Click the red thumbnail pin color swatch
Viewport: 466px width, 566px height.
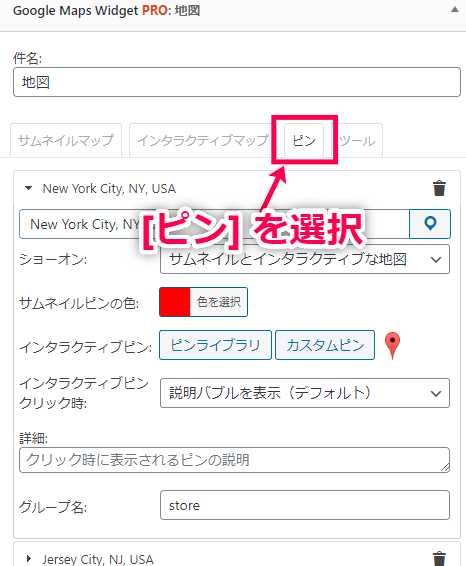coord(175,302)
